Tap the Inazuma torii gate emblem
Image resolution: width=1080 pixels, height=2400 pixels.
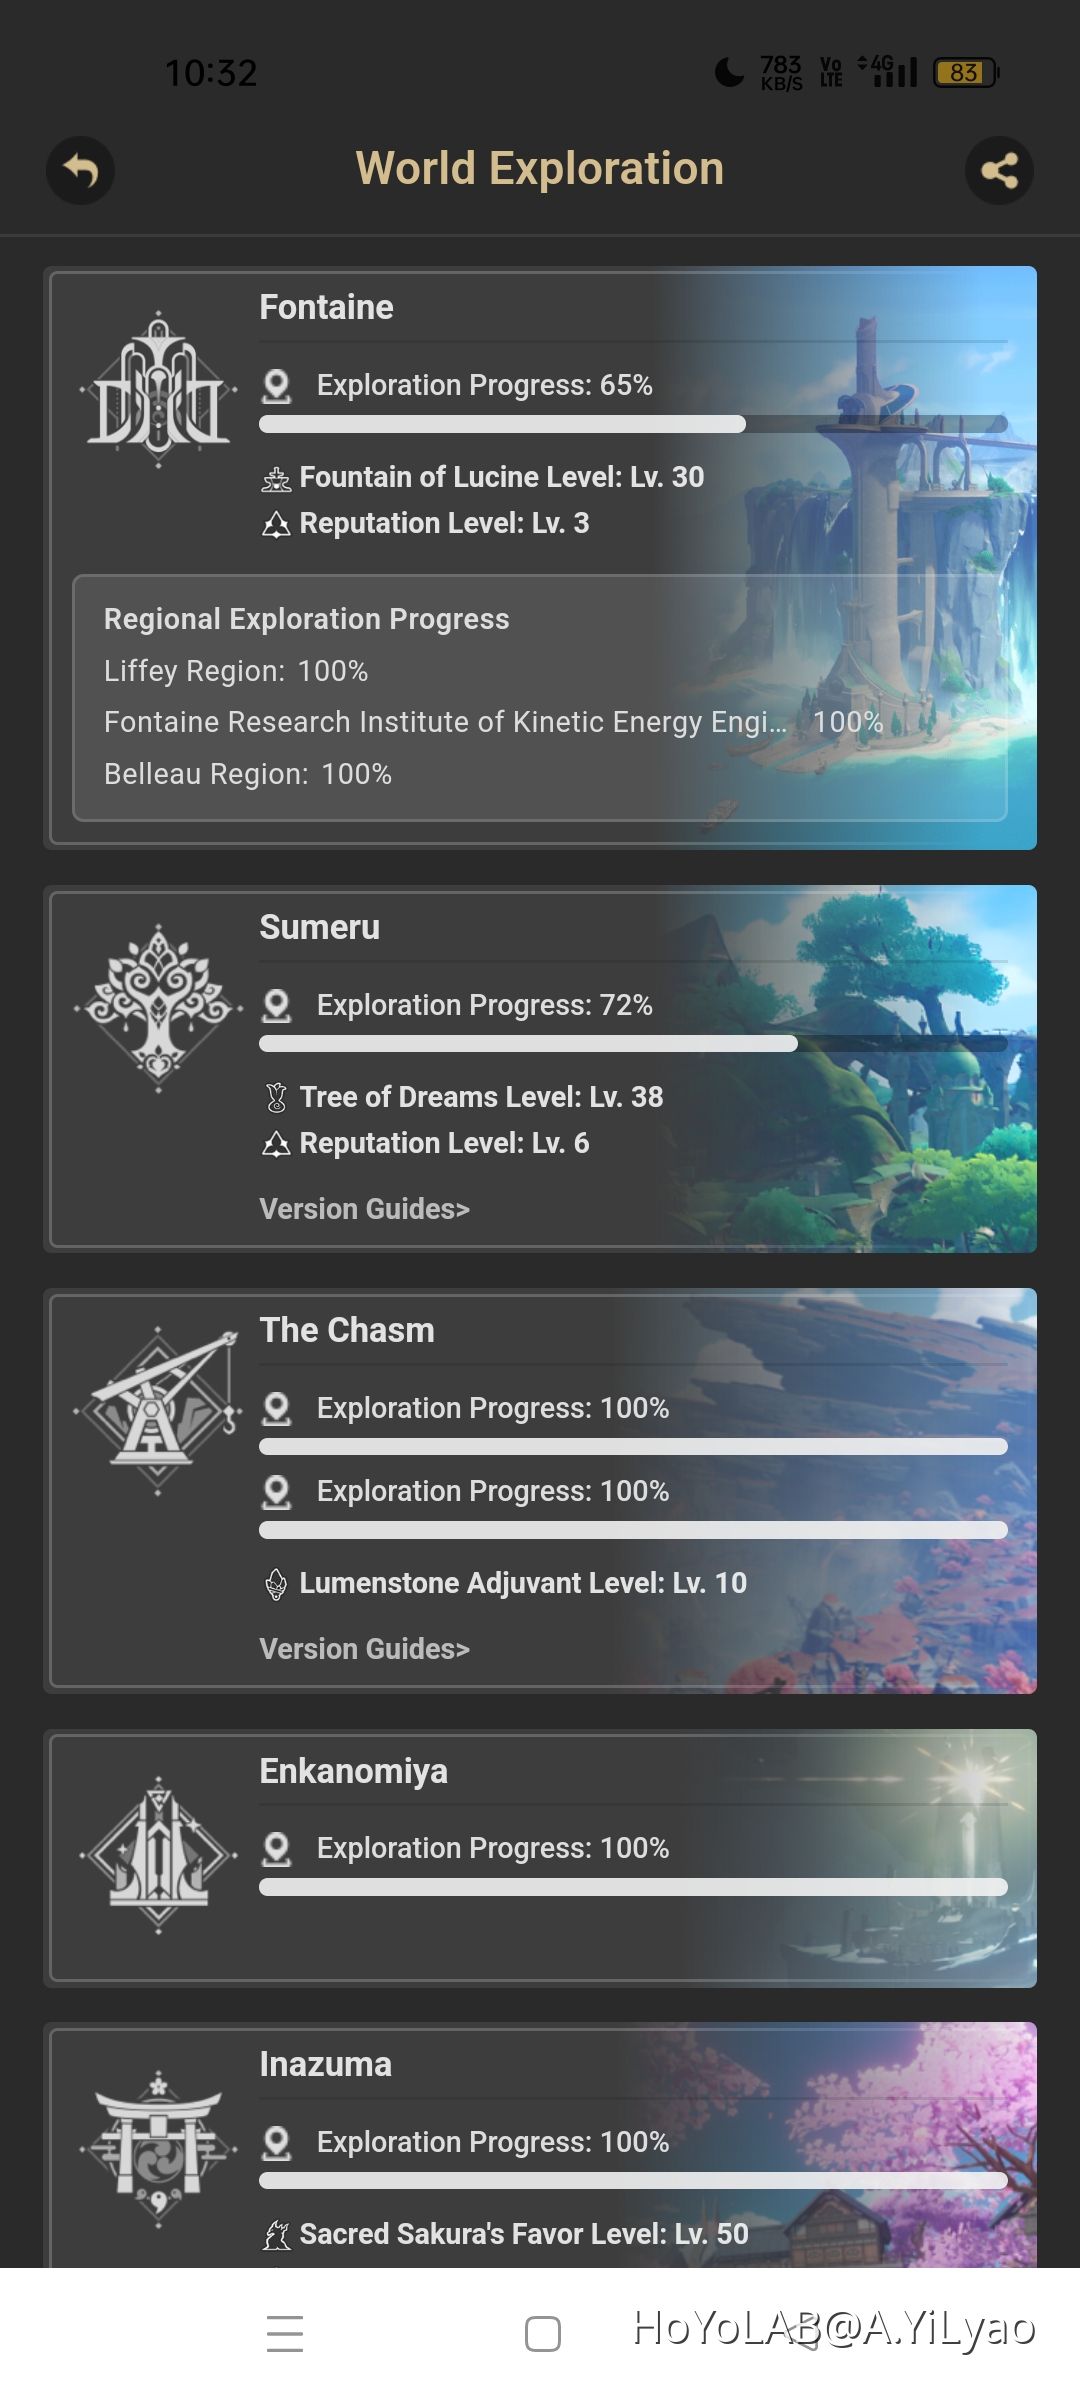pos(158,2148)
